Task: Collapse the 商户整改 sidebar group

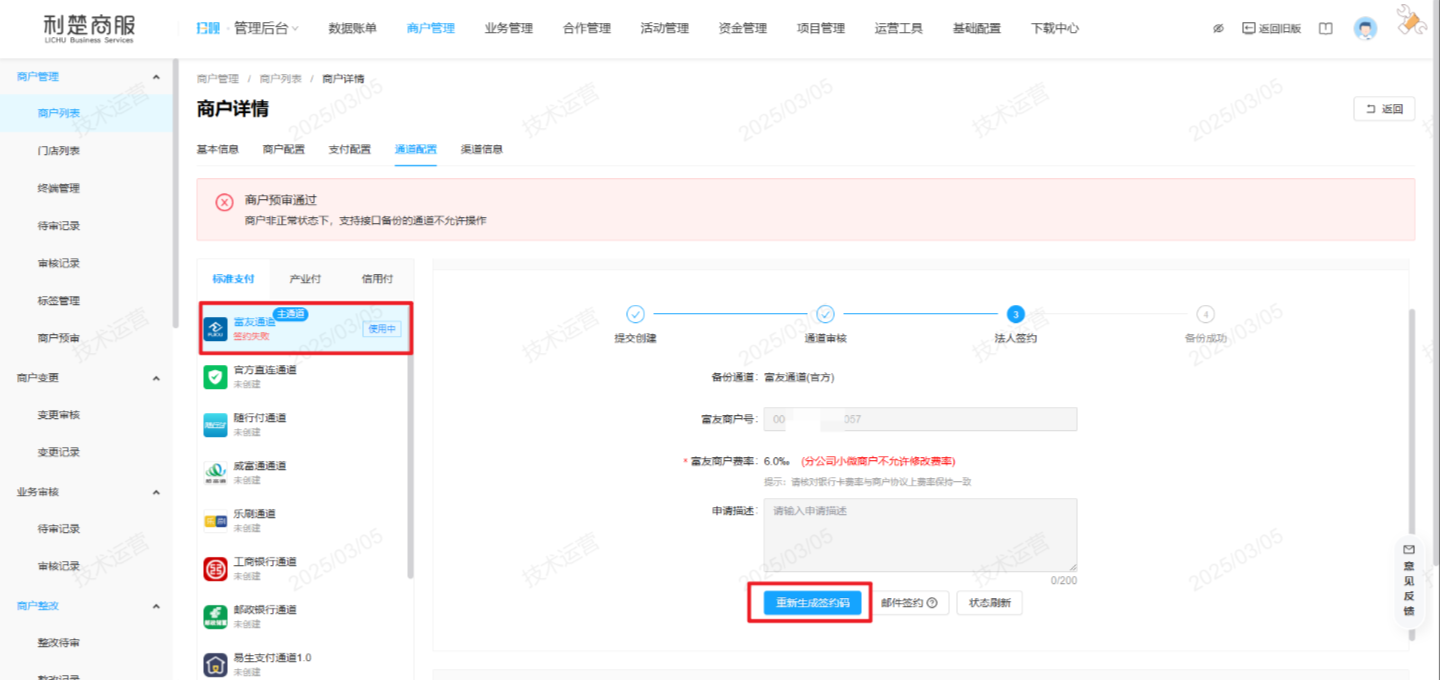Action: (156, 606)
